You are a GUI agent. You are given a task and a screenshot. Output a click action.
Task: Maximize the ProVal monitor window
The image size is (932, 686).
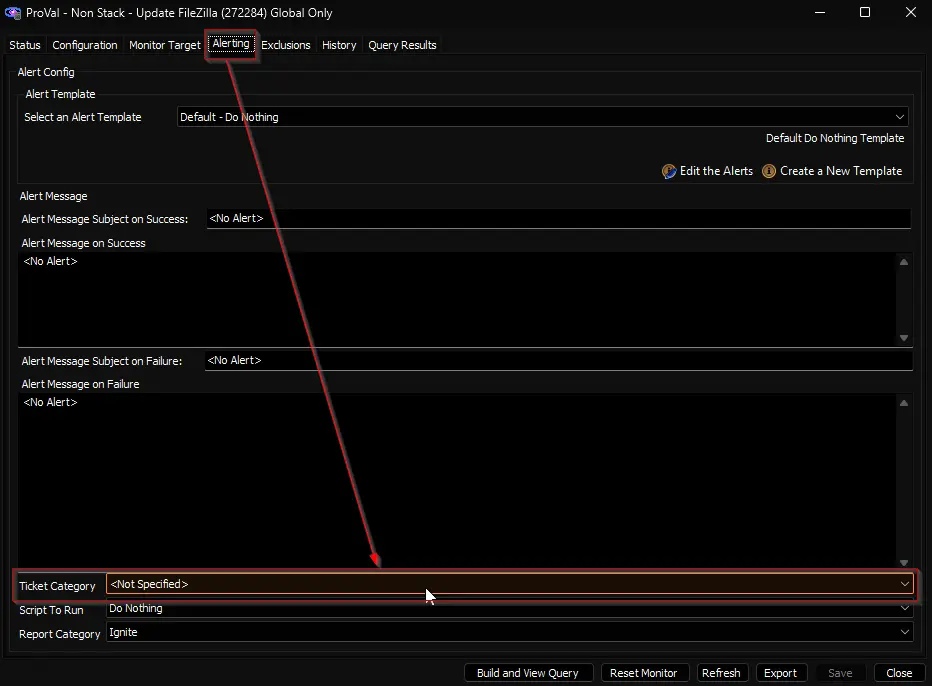coord(865,12)
